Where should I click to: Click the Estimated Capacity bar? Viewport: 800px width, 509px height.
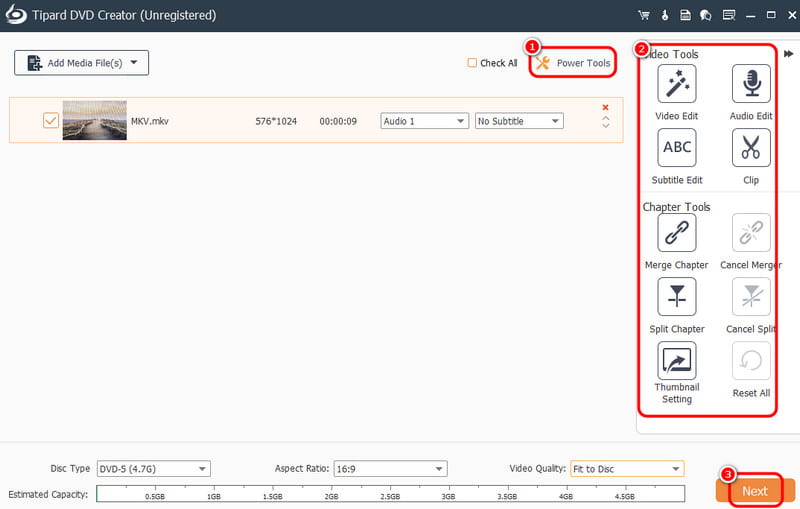click(x=390, y=494)
